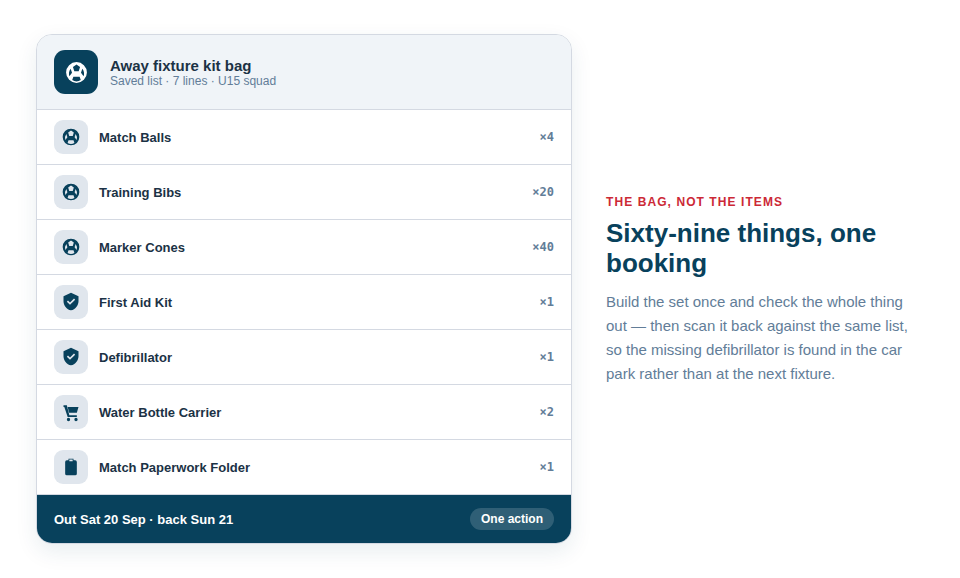Click the Match Paperwork Folder clipboard icon
This screenshot has height=578, width=960.
pos(71,468)
